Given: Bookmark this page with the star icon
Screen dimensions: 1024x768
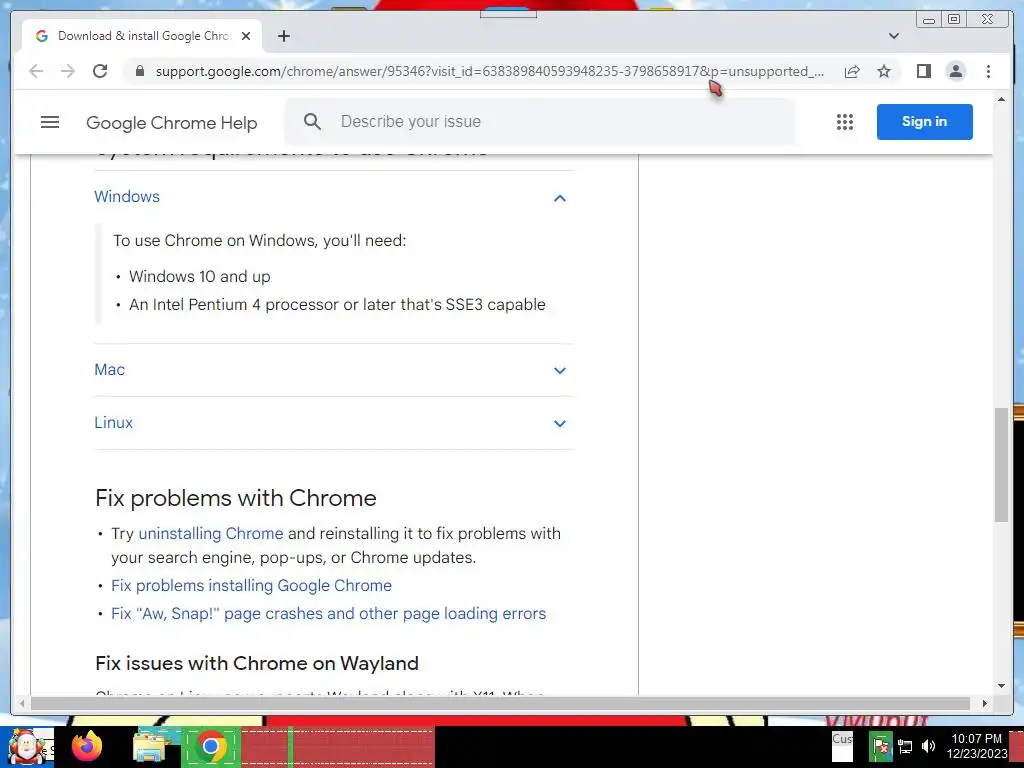Looking at the screenshot, I should coord(884,71).
